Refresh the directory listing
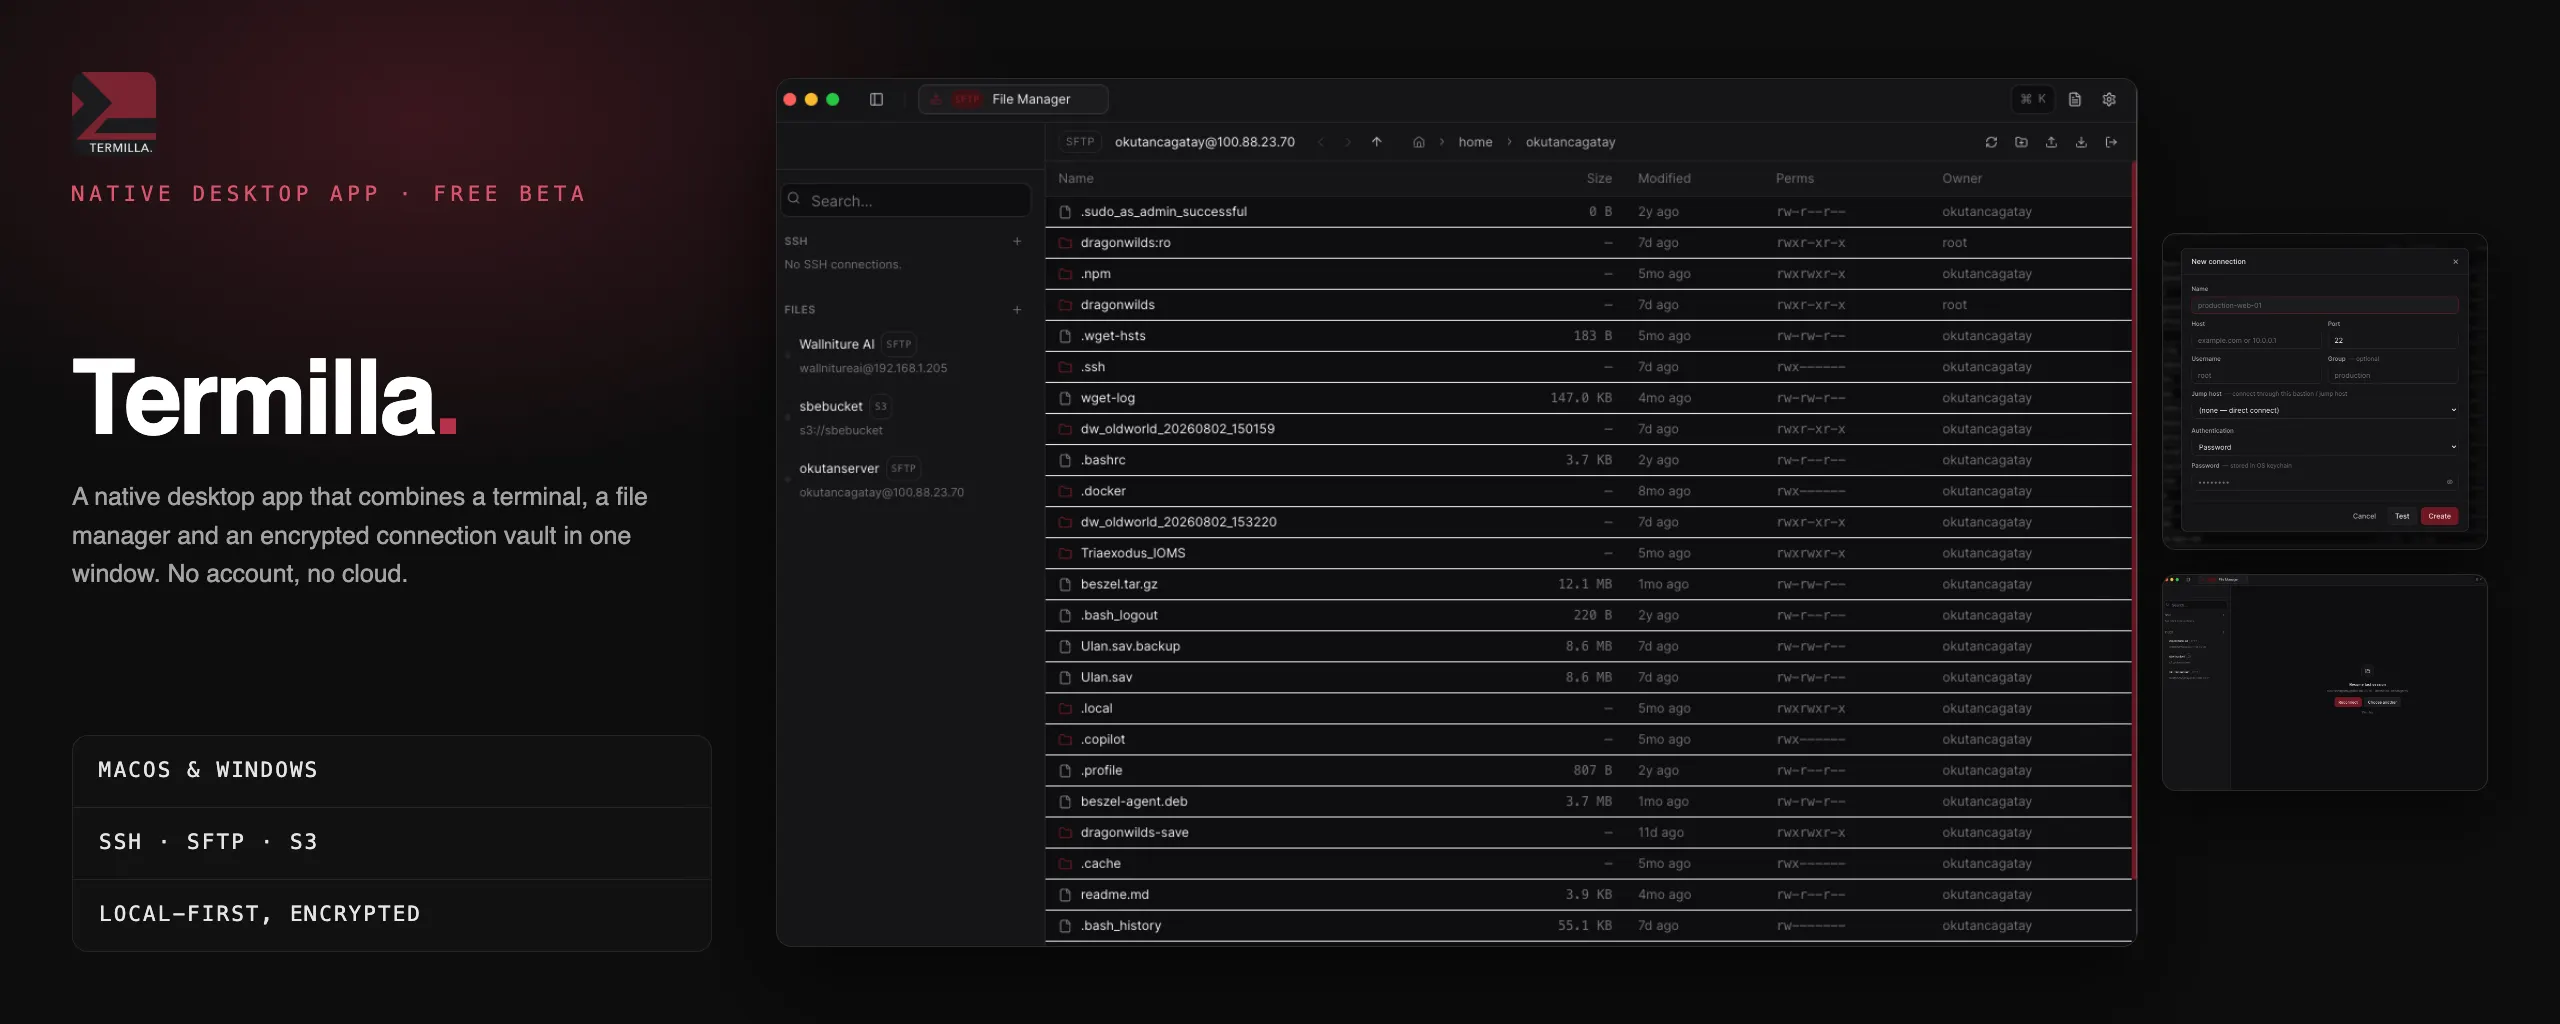The image size is (2560, 1024). pyautogui.click(x=1991, y=142)
